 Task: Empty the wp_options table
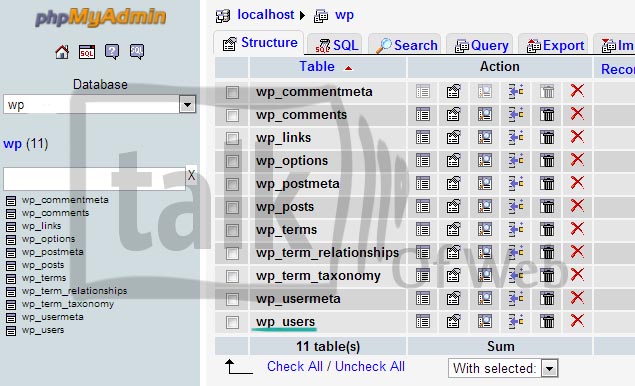point(547,161)
